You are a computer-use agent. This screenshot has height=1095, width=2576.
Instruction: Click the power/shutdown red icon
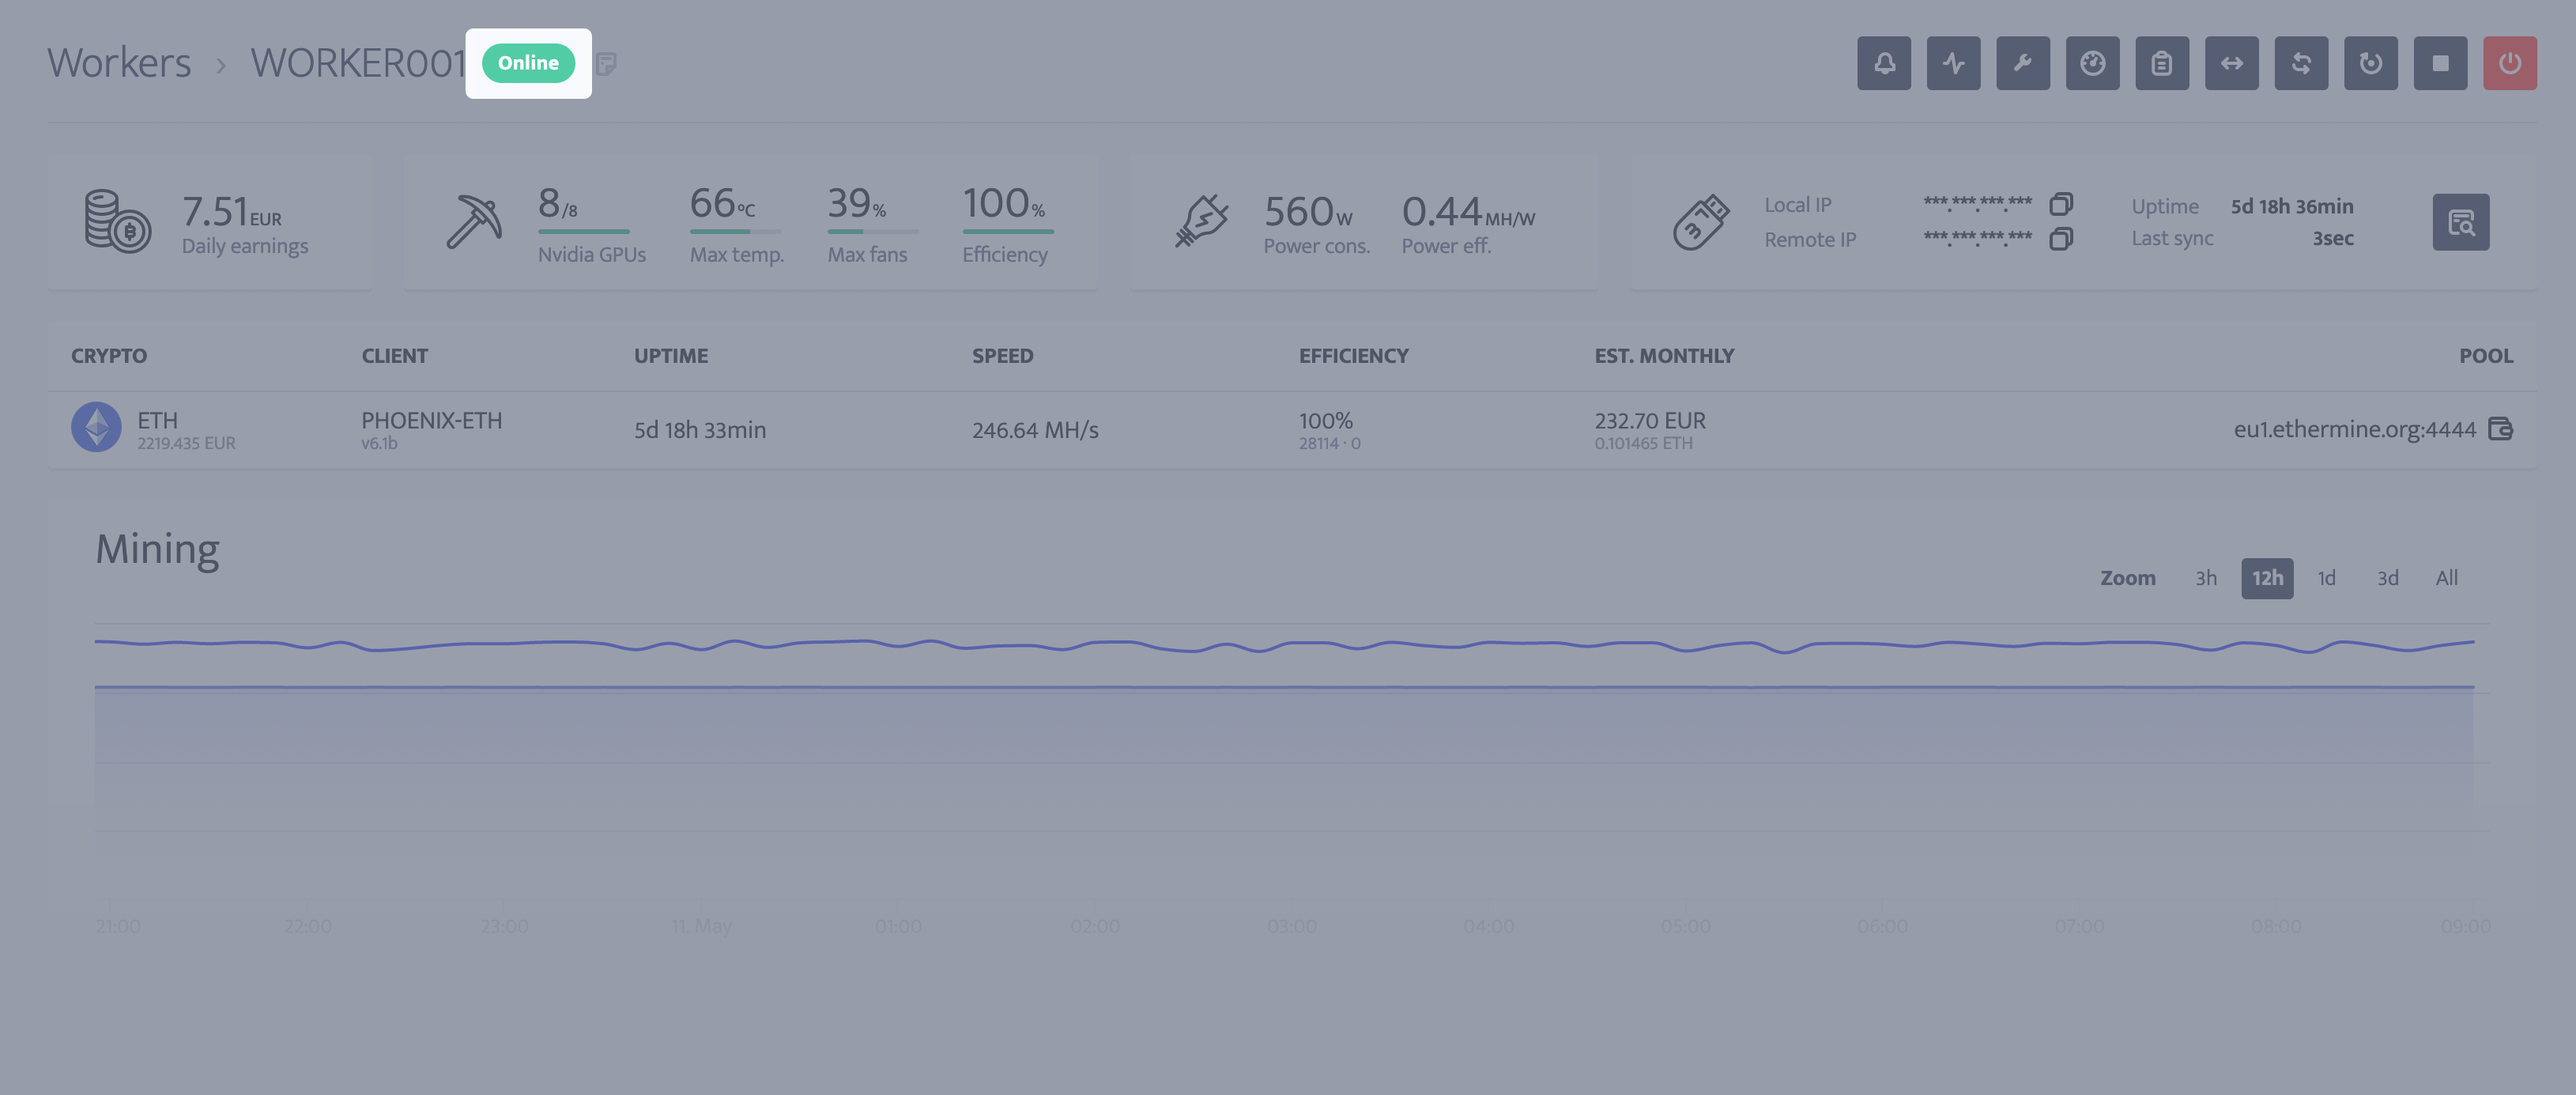(2510, 62)
